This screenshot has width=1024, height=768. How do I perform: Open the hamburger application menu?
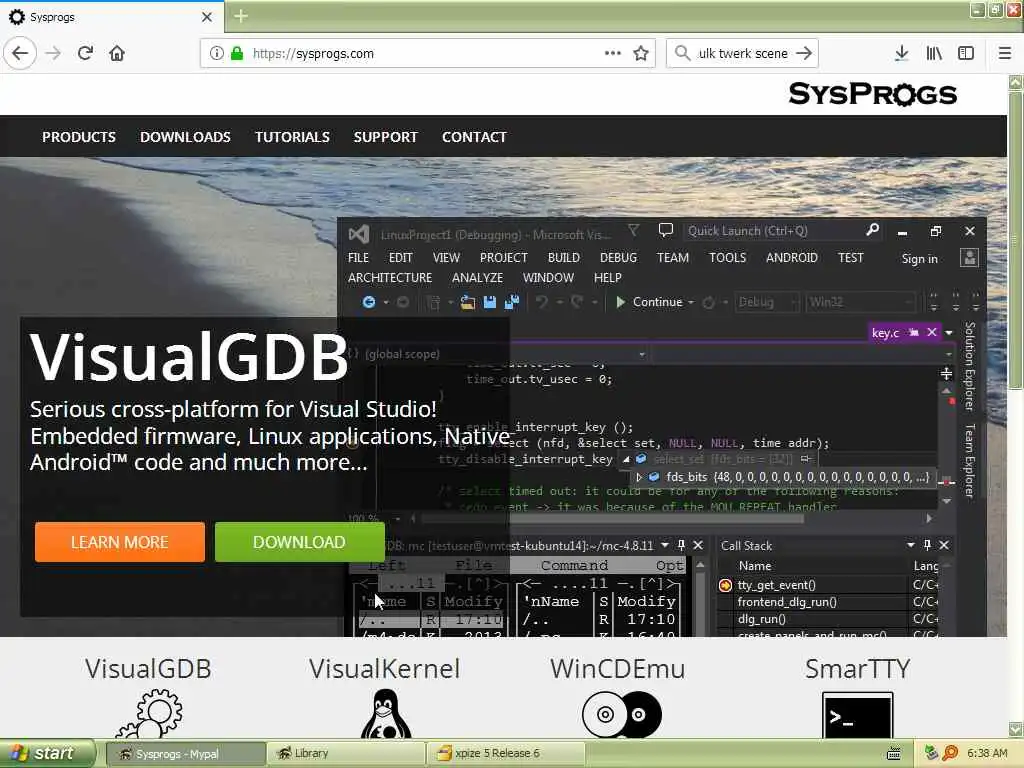pos(1005,53)
